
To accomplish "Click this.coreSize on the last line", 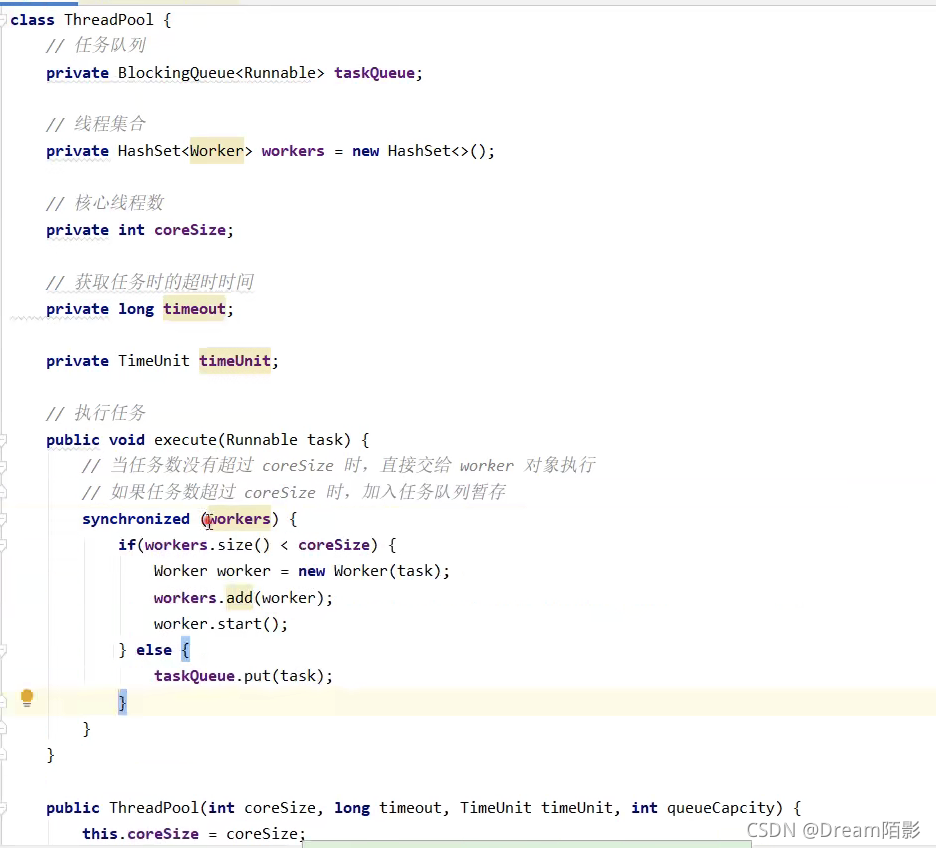I will tap(140, 834).
